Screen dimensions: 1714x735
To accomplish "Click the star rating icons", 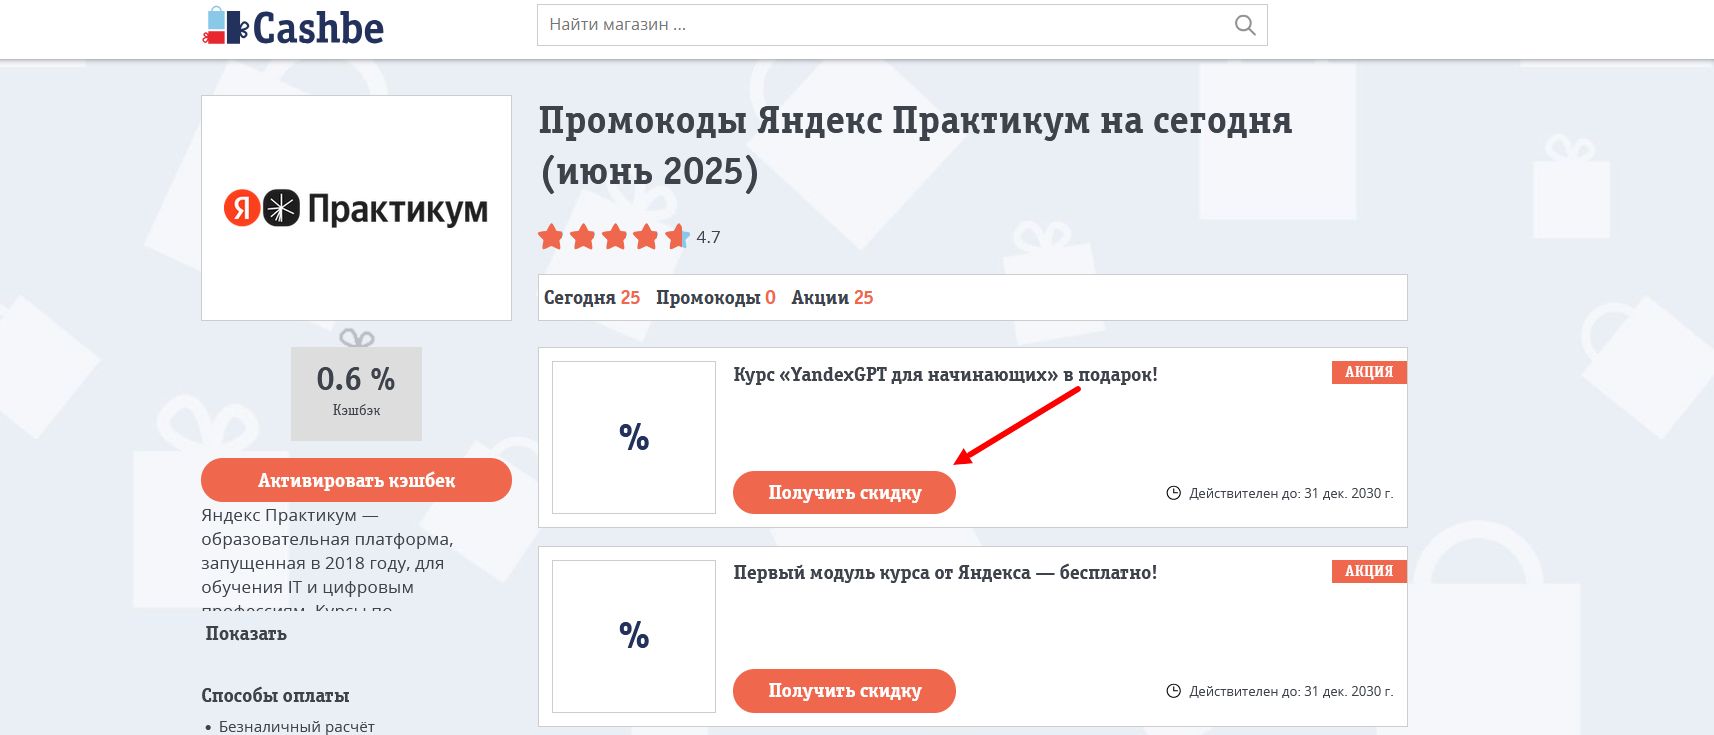I will pyautogui.click(x=614, y=237).
